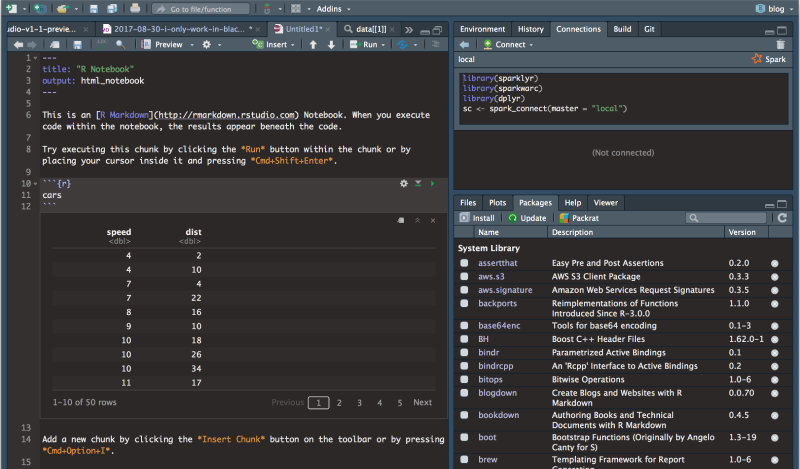Click the create project icon
The height and width of the screenshot is (469, 800).
[x=40, y=9]
